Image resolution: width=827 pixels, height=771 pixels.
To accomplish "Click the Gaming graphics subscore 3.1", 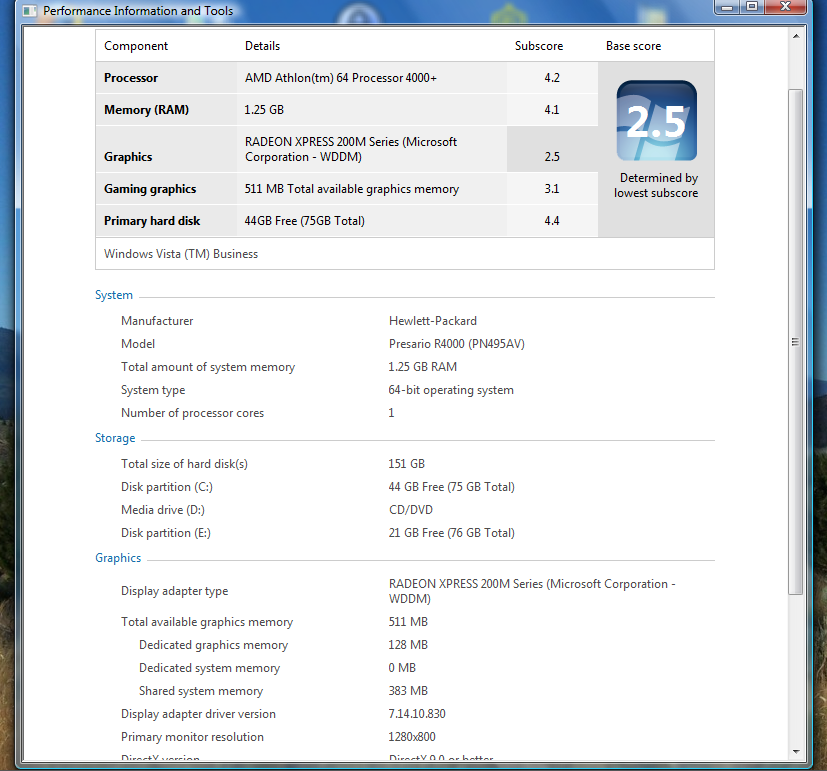I will click(552, 189).
